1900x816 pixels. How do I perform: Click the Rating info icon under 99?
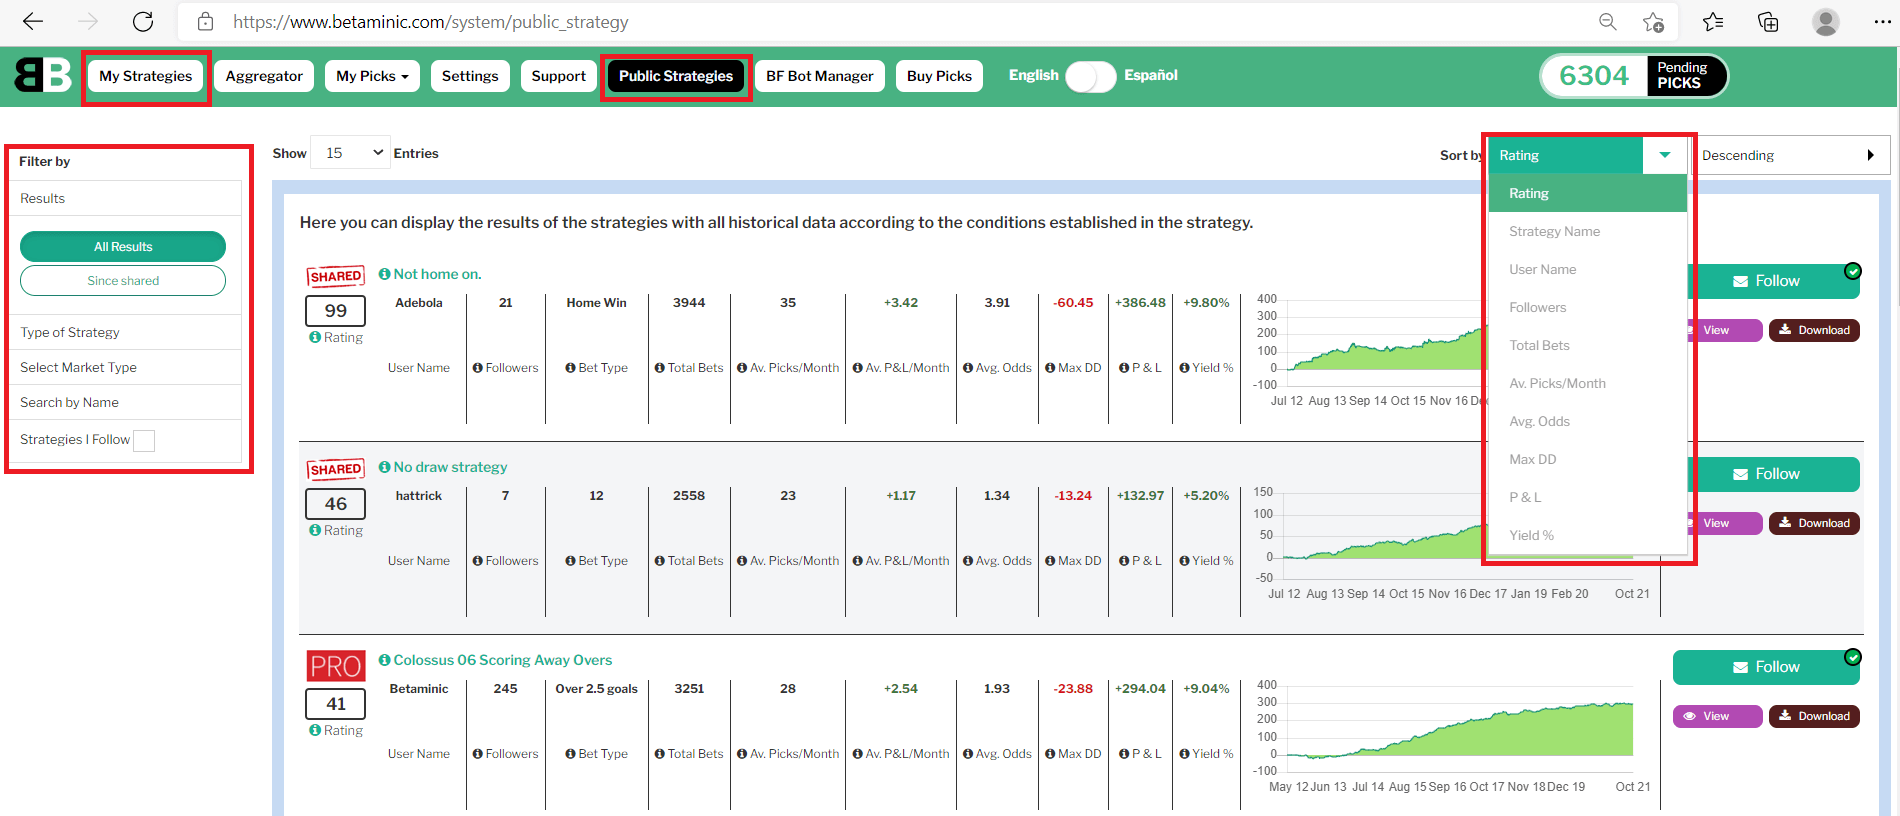(315, 338)
